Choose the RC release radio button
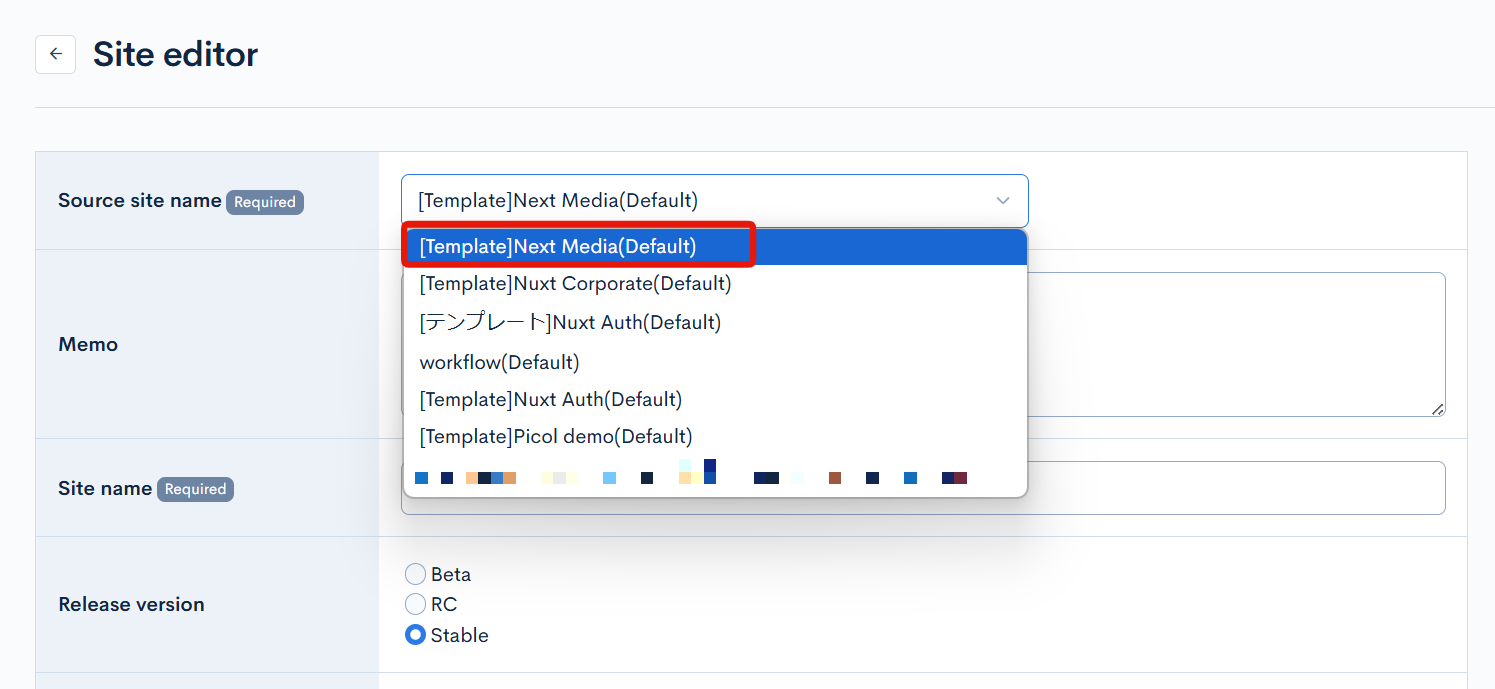The height and width of the screenshot is (689, 1495). (415, 604)
